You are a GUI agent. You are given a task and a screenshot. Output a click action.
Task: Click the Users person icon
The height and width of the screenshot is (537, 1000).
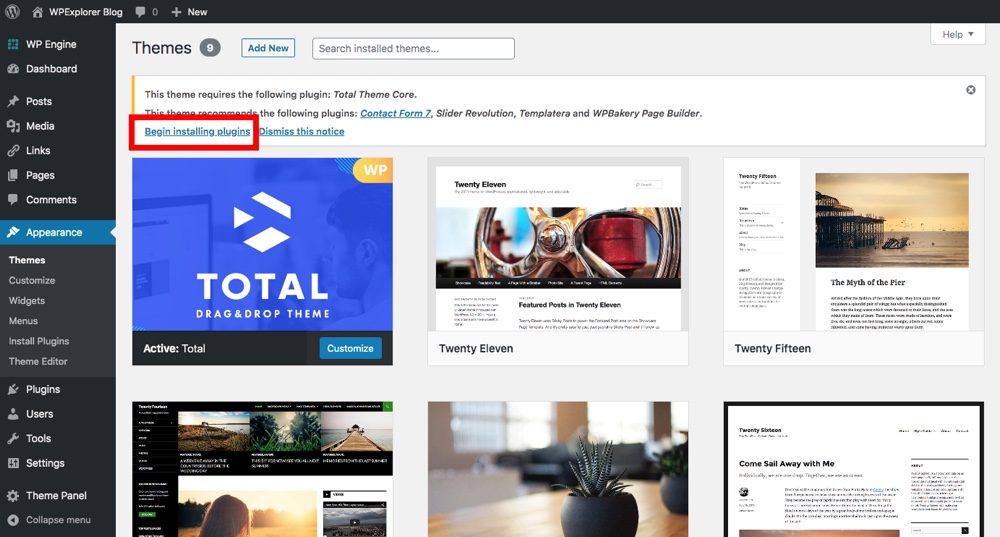pos(13,414)
